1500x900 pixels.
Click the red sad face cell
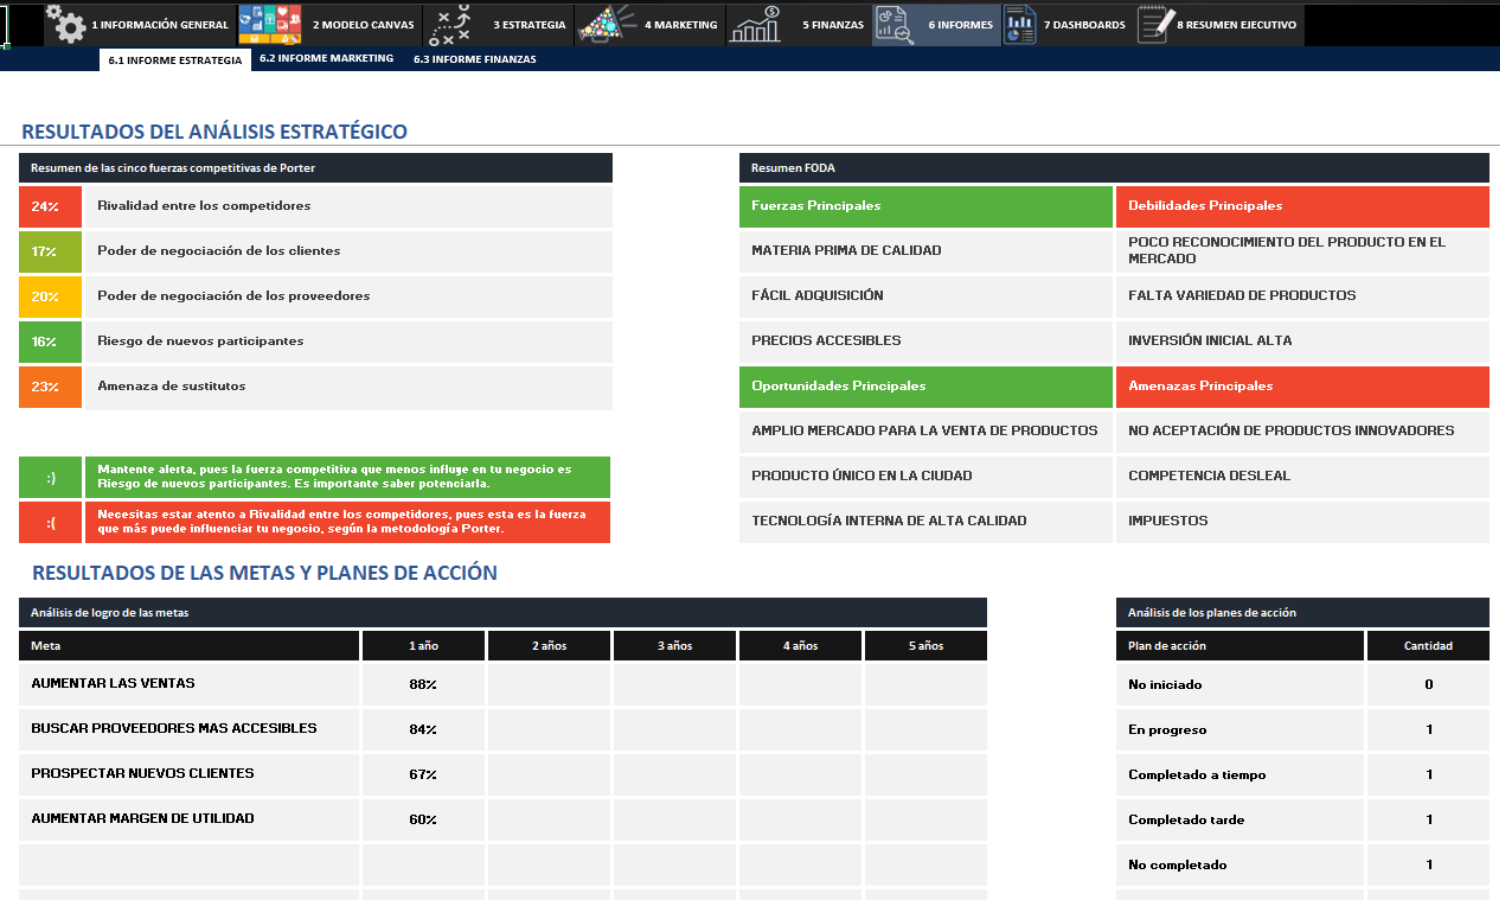(50, 522)
